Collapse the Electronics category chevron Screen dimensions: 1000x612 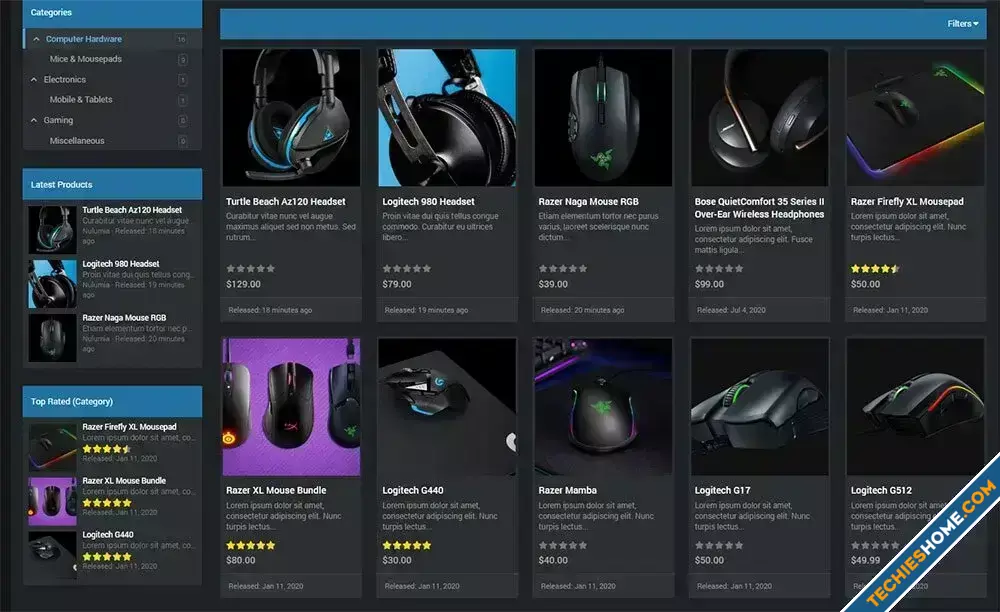pyautogui.click(x=34, y=80)
